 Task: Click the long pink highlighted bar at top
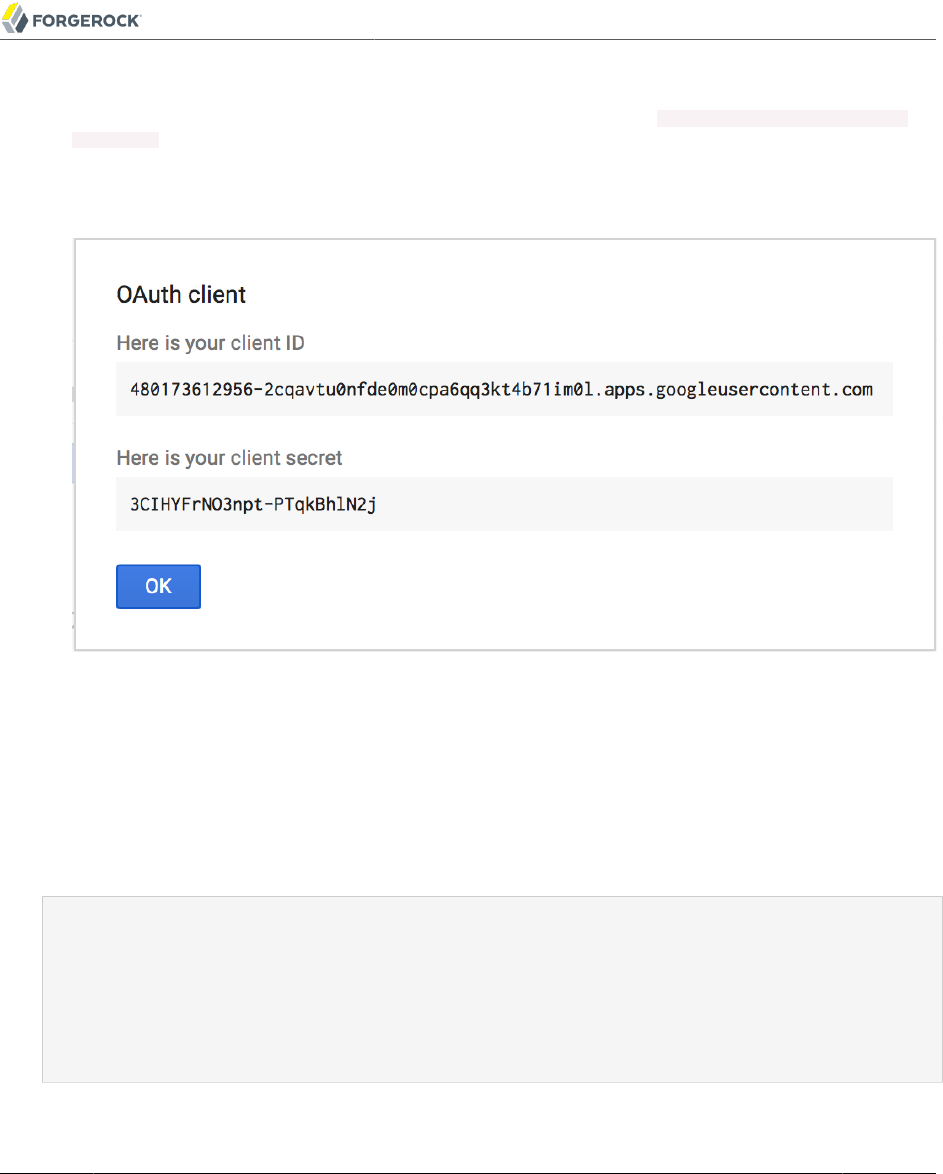(781, 119)
